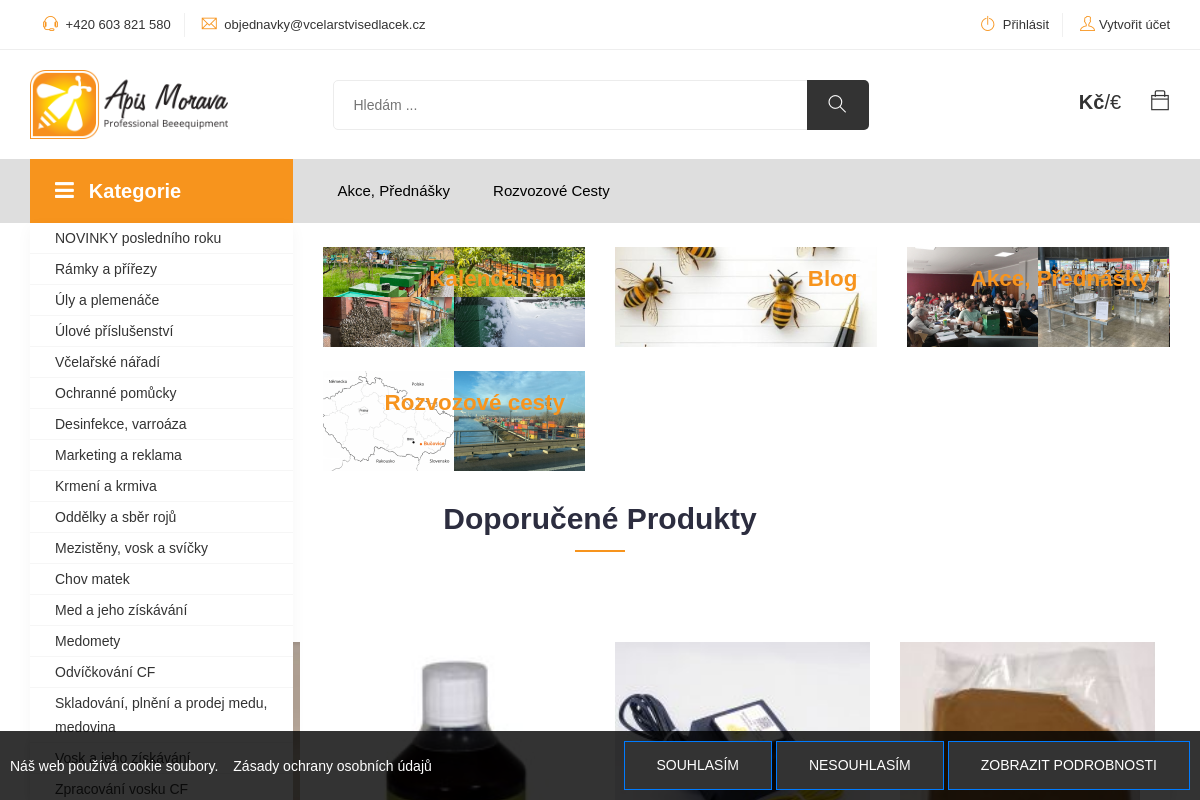Open Med a jeho získávání category
The image size is (1200, 800).
pos(121,610)
